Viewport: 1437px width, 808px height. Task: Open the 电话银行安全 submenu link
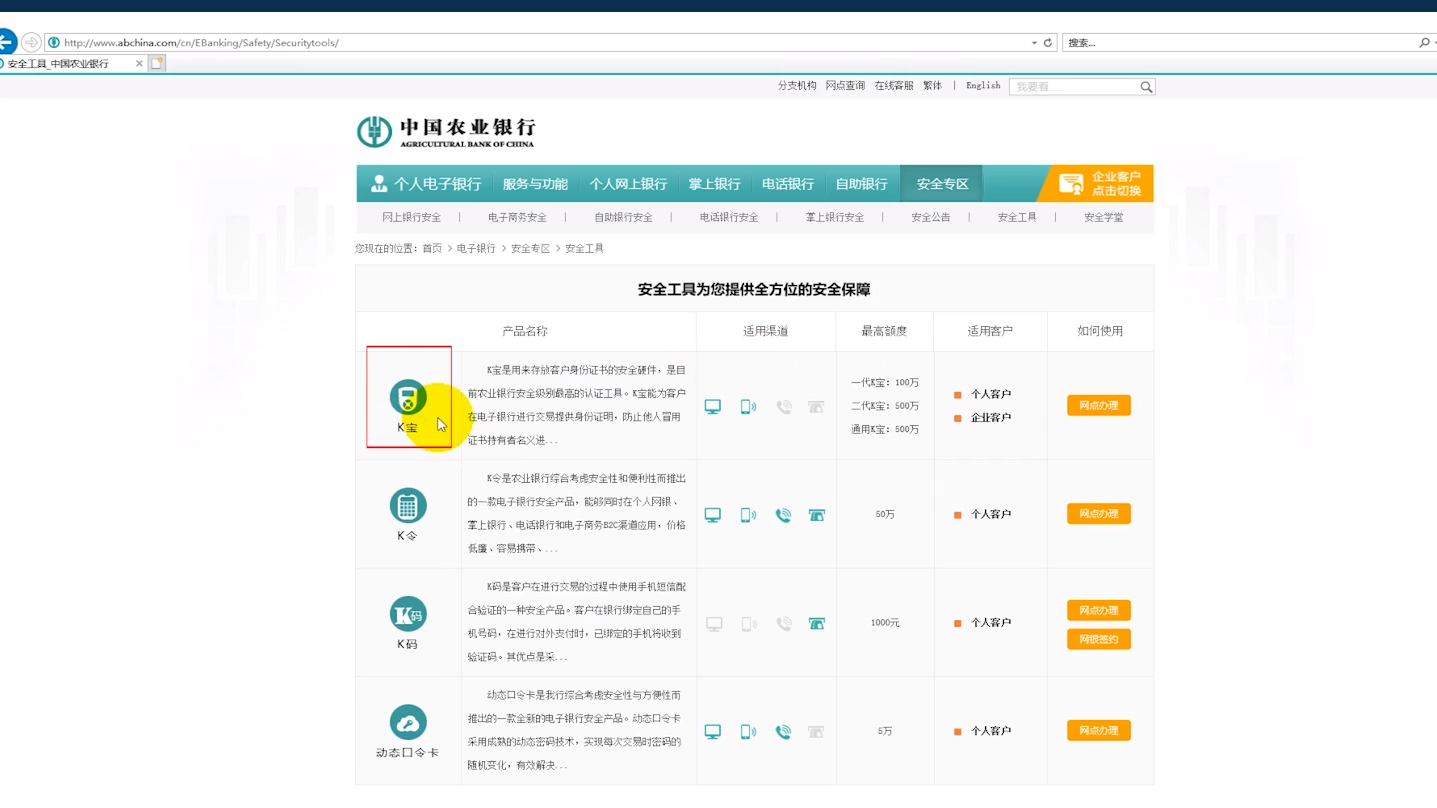click(729, 217)
